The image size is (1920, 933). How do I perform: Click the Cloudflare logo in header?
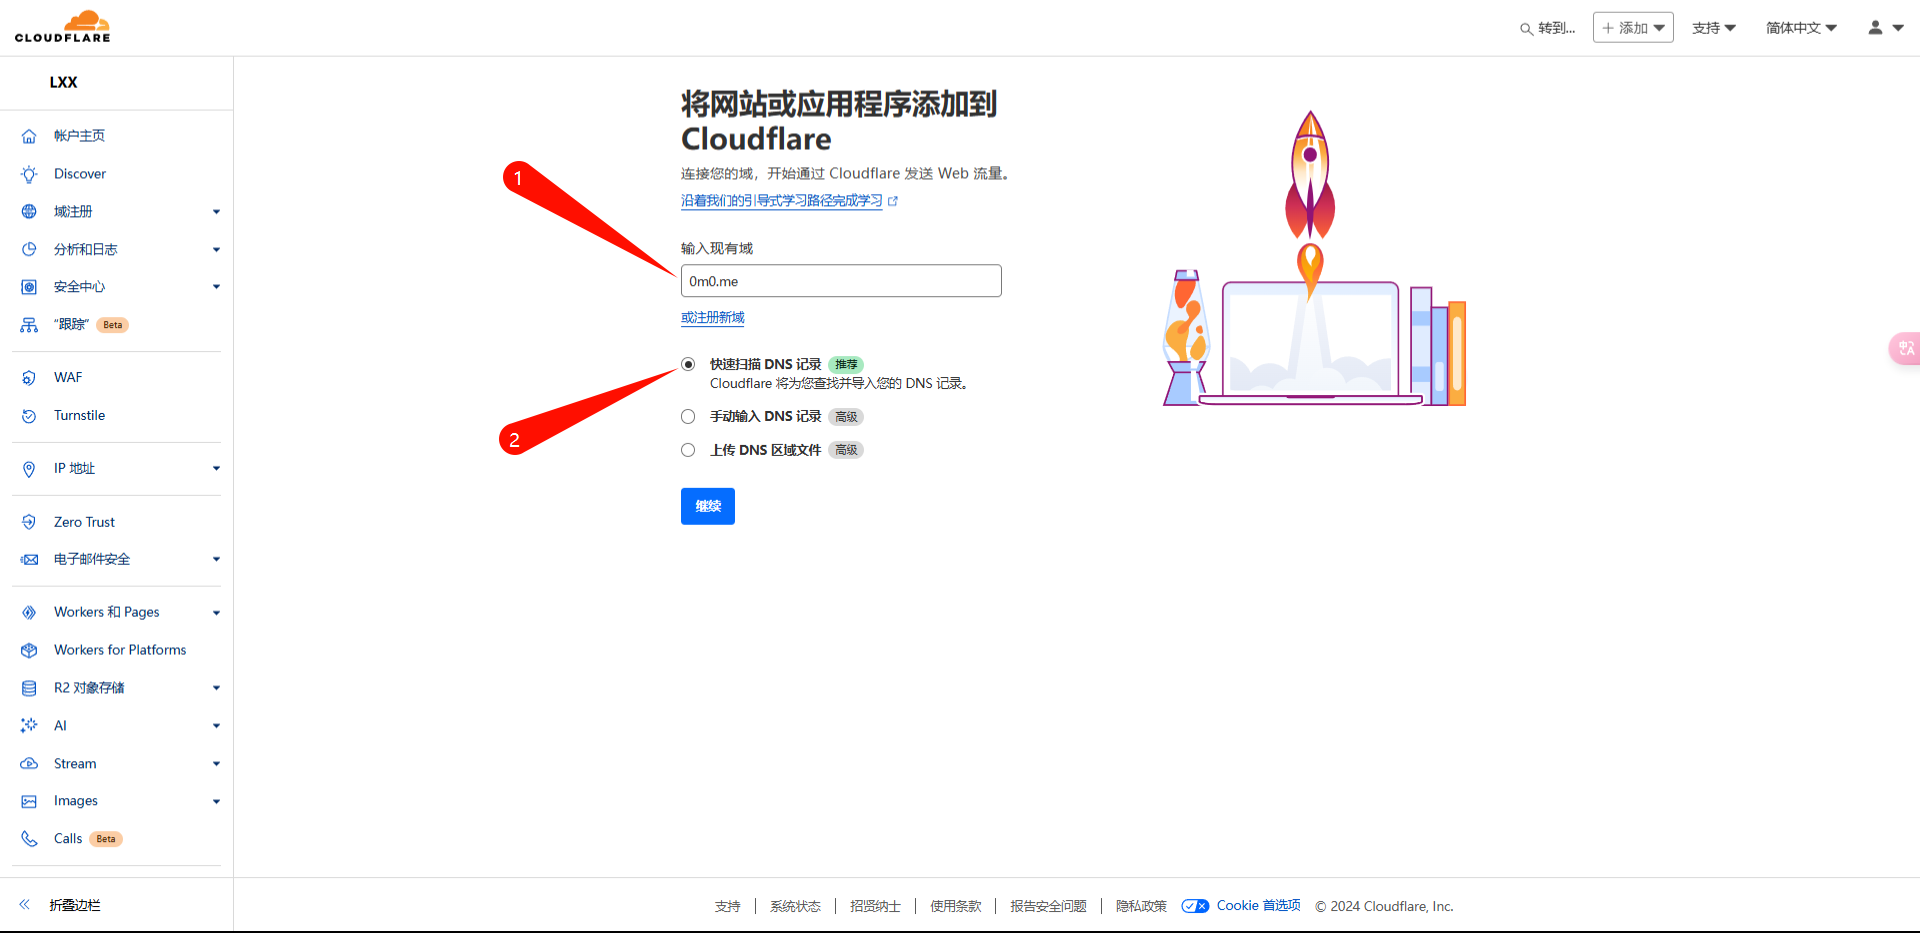[63, 27]
